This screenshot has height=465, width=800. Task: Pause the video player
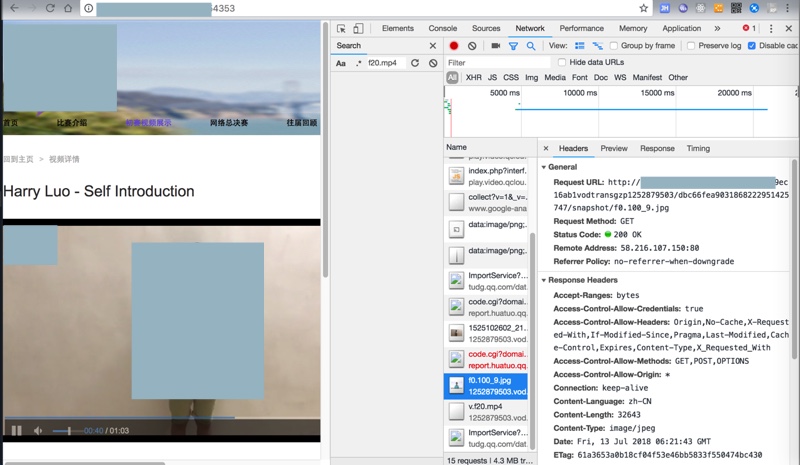(x=16, y=430)
